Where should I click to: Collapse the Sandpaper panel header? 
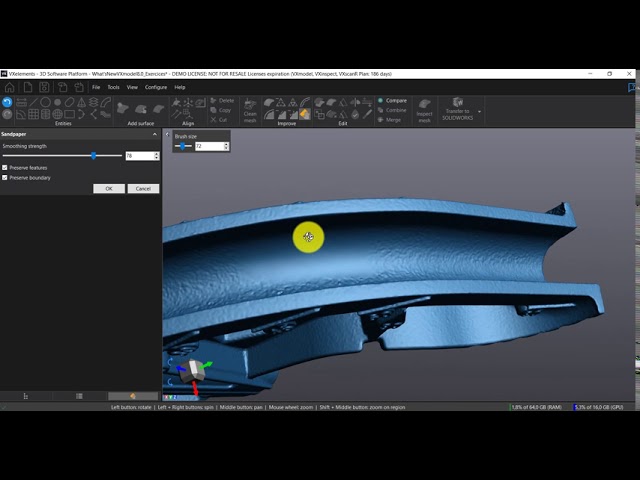[154, 133]
